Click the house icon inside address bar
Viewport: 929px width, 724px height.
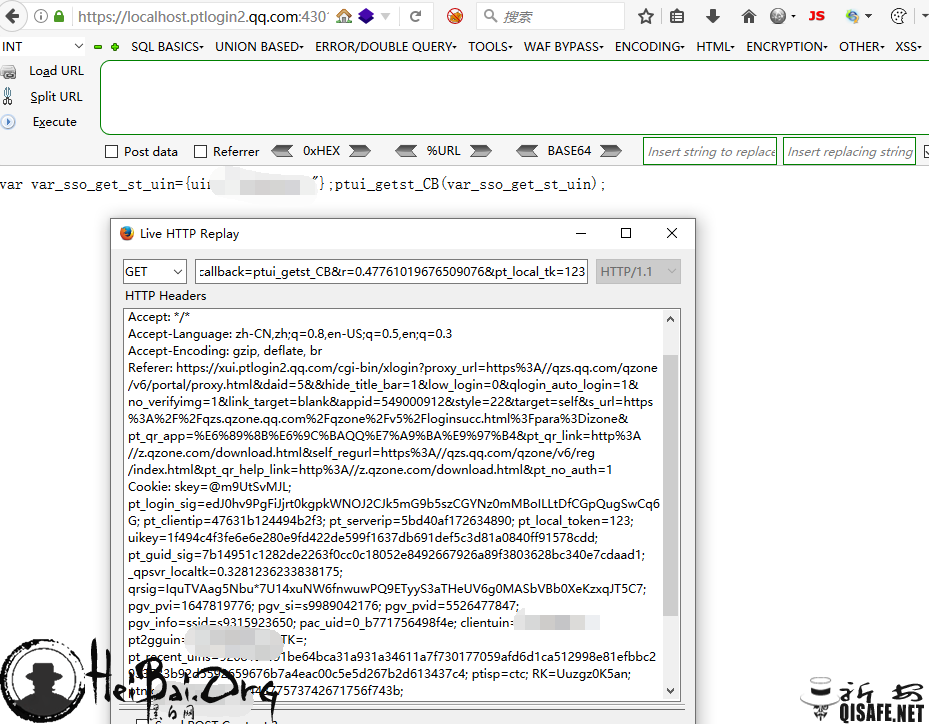click(x=344, y=16)
